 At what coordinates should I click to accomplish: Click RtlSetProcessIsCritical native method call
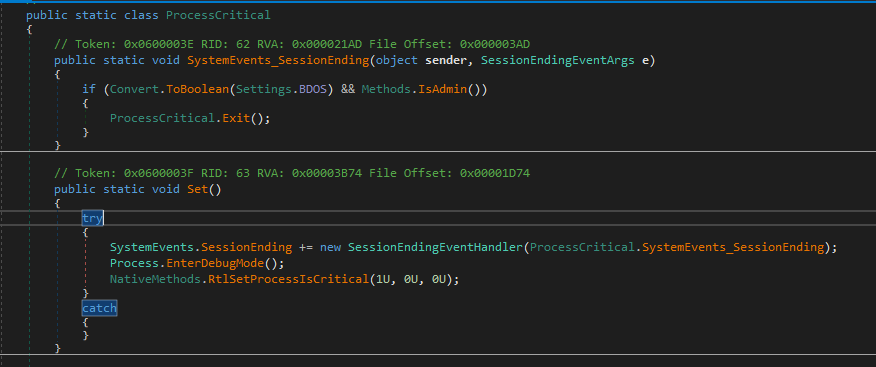(289, 279)
